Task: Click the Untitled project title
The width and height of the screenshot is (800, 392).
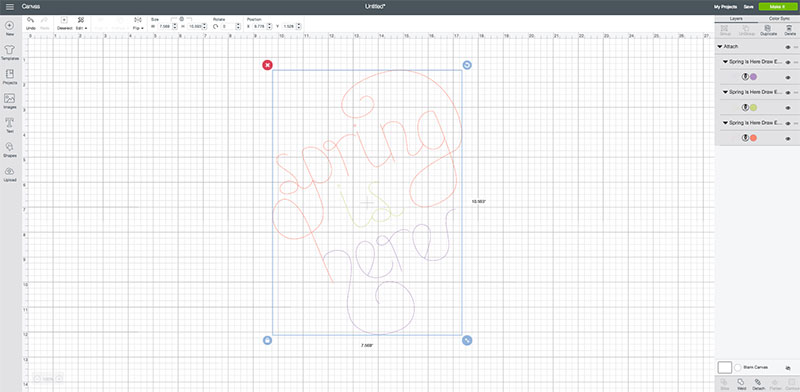Action: (374, 7)
